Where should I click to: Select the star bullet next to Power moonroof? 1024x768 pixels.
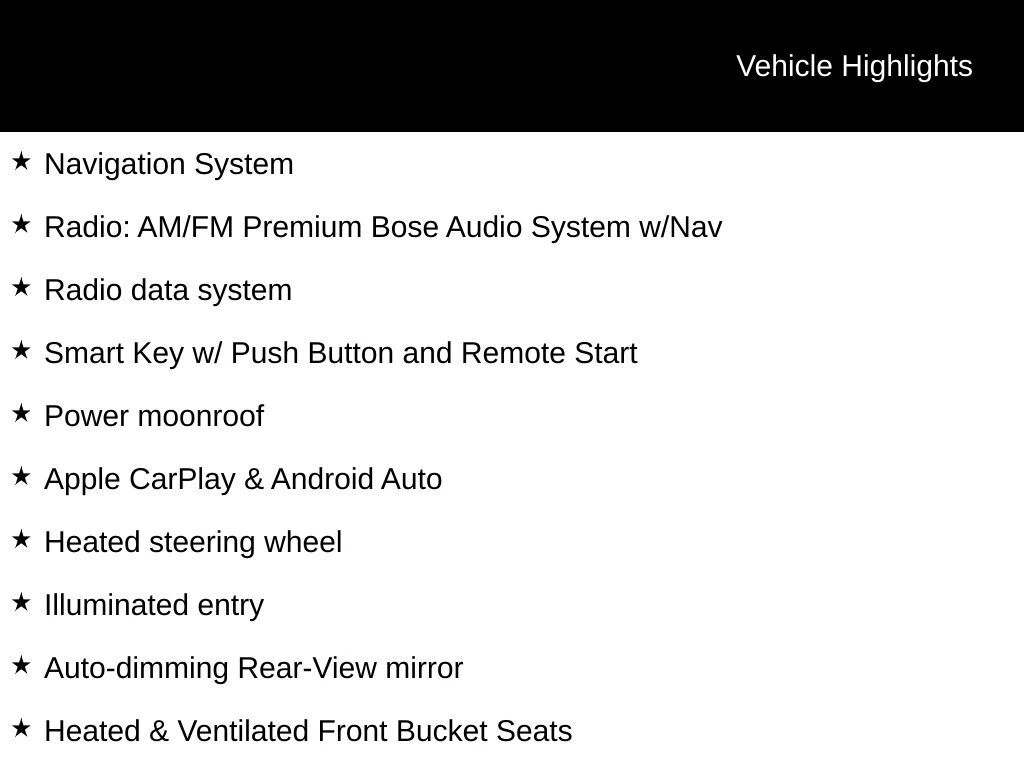tap(21, 413)
